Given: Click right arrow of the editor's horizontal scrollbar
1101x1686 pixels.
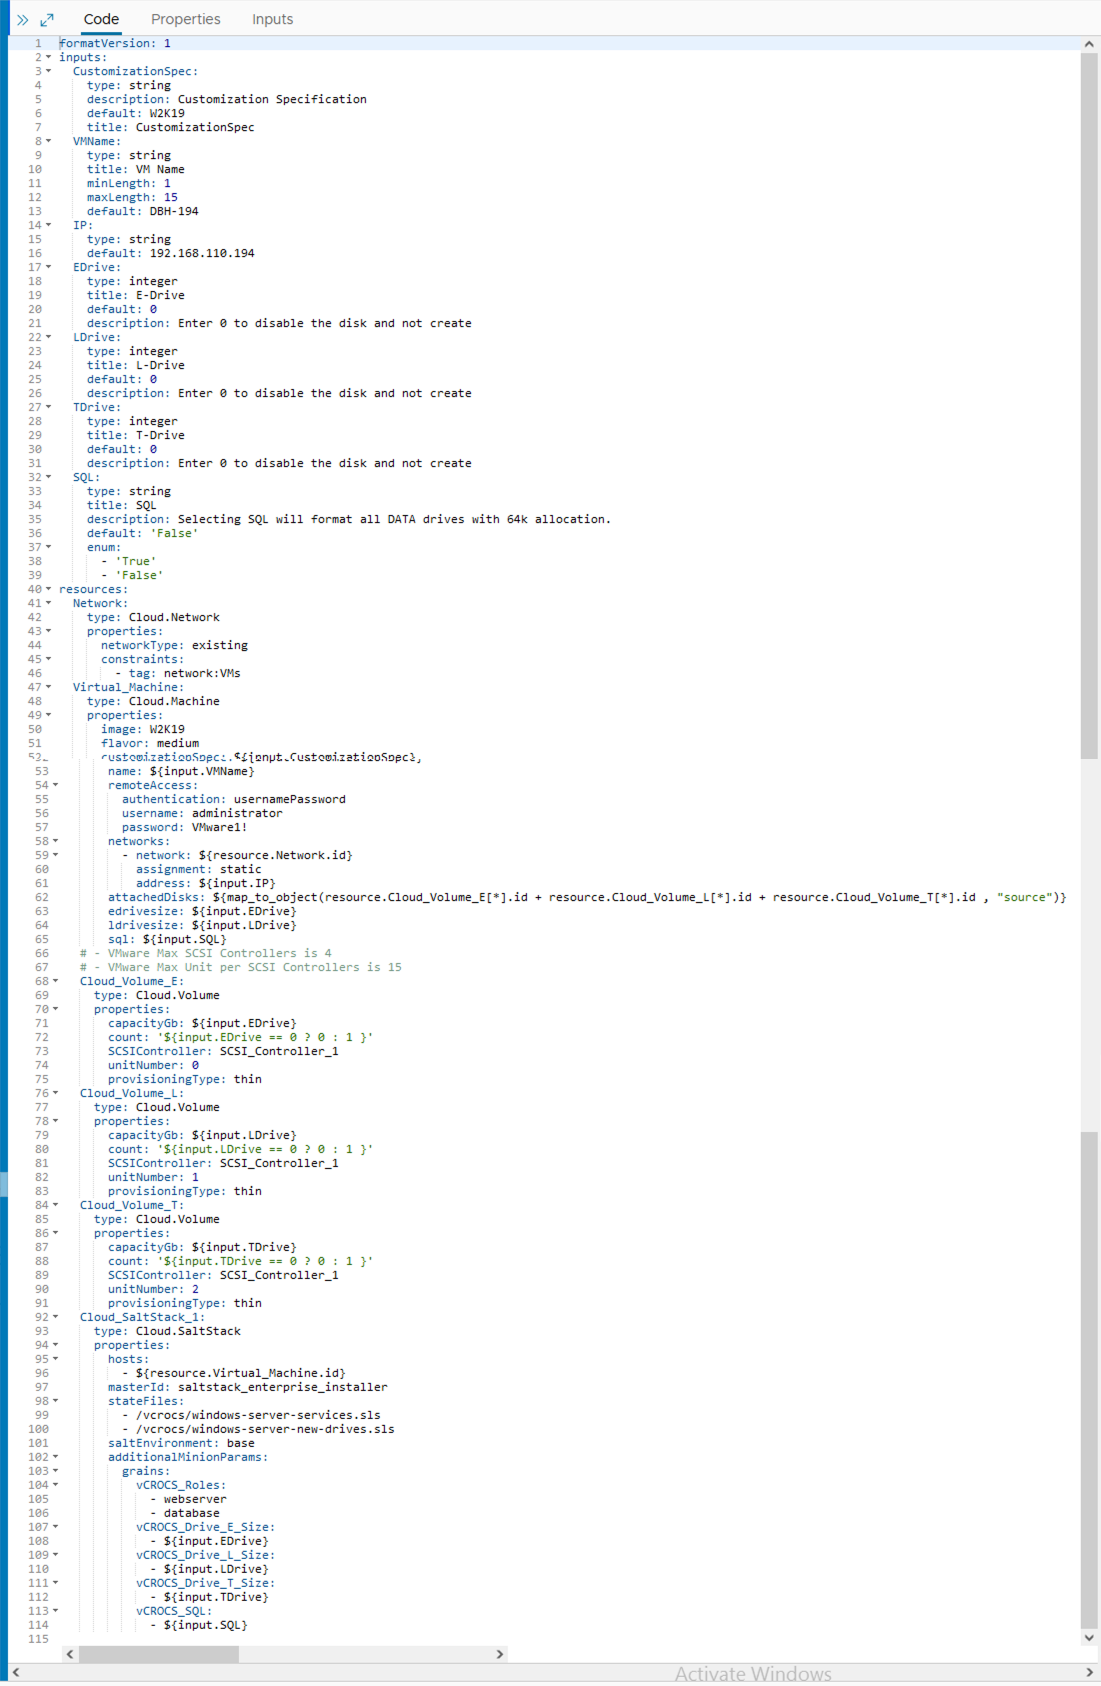Looking at the screenshot, I should tap(500, 1655).
